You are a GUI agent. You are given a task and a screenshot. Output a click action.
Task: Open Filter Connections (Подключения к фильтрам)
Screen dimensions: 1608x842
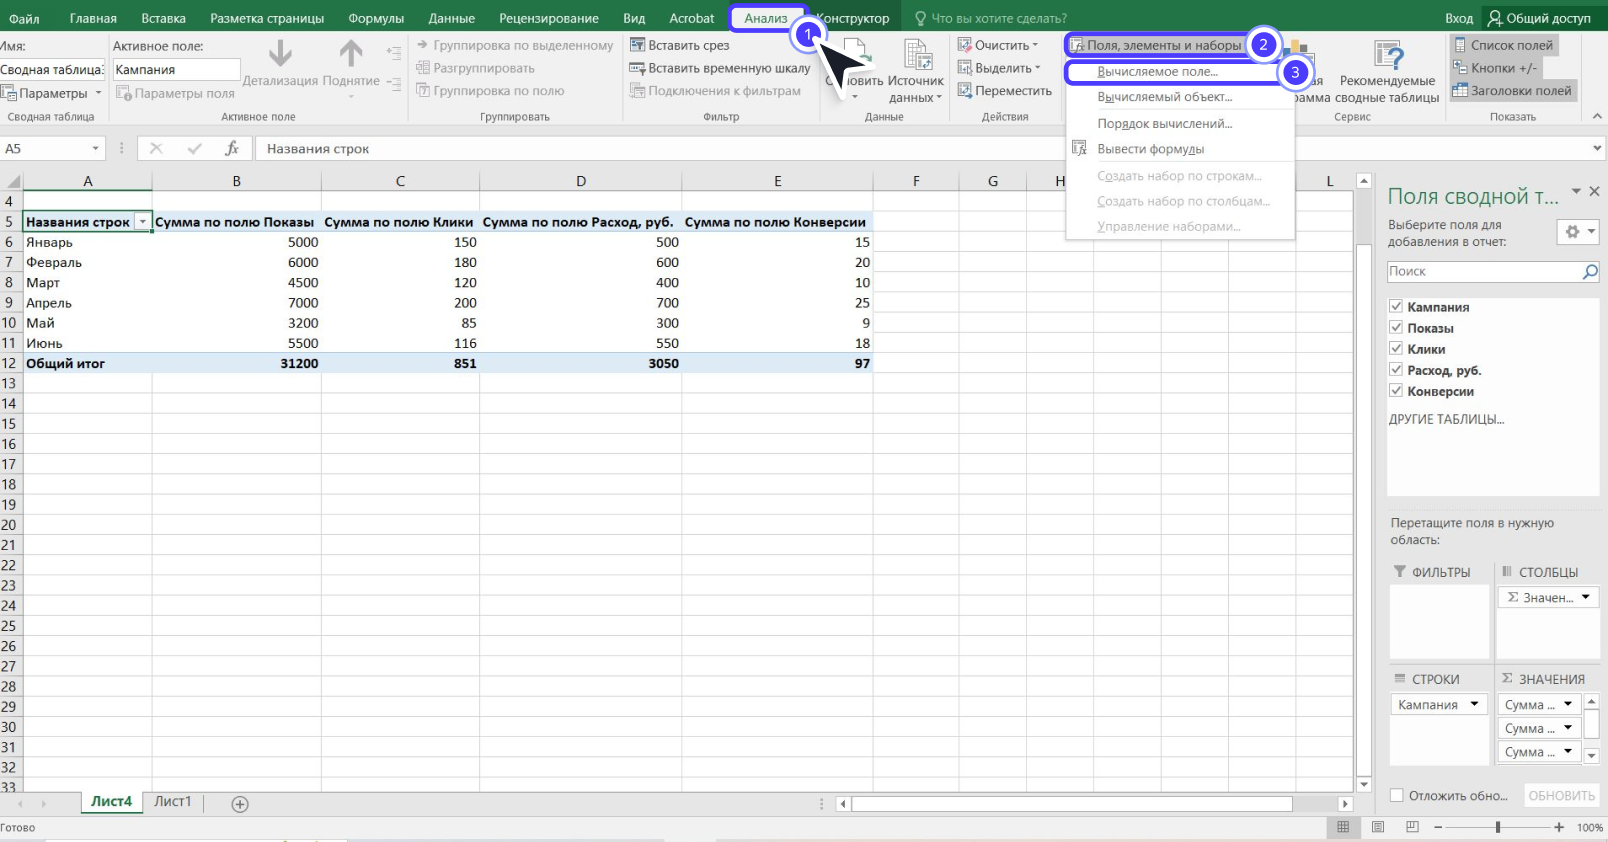click(x=716, y=91)
